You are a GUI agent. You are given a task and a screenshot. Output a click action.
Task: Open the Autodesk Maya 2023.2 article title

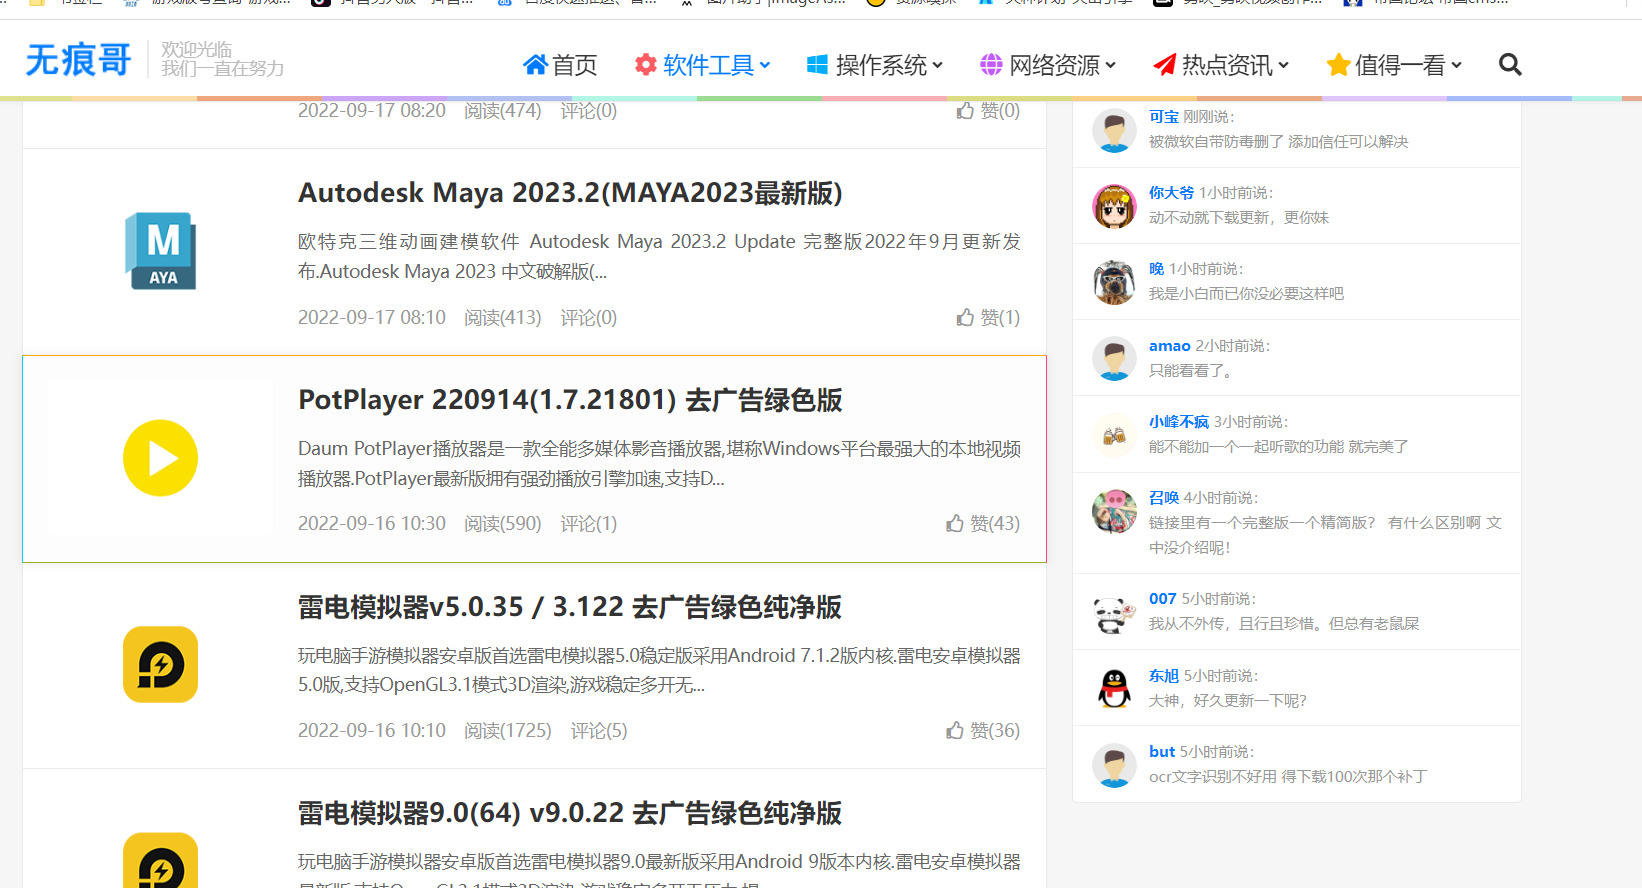(x=570, y=193)
